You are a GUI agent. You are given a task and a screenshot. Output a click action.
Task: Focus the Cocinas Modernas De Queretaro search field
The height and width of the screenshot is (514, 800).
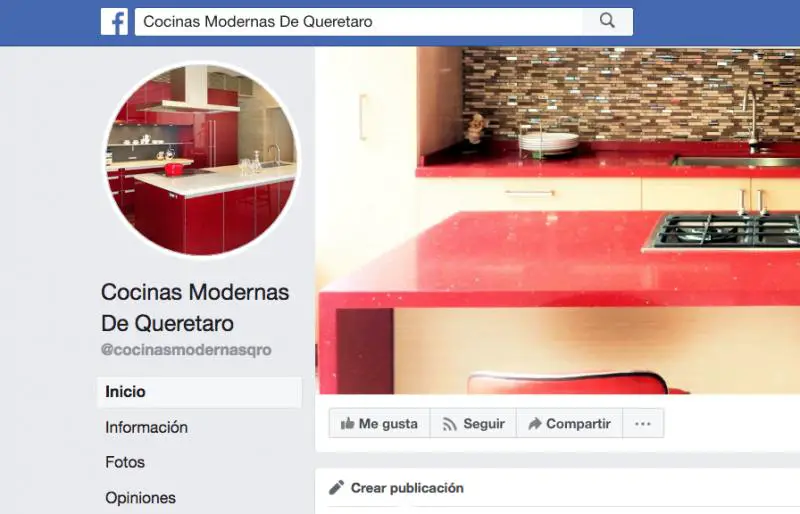pos(358,21)
